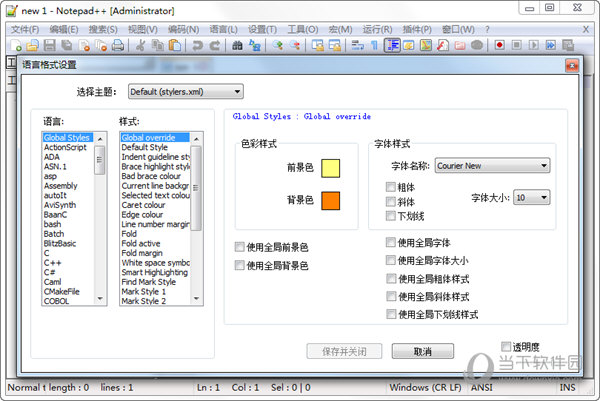This screenshot has height=401, width=600.
Task: Pick the 前景色 yellow color swatch
Action: pyautogui.click(x=331, y=168)
